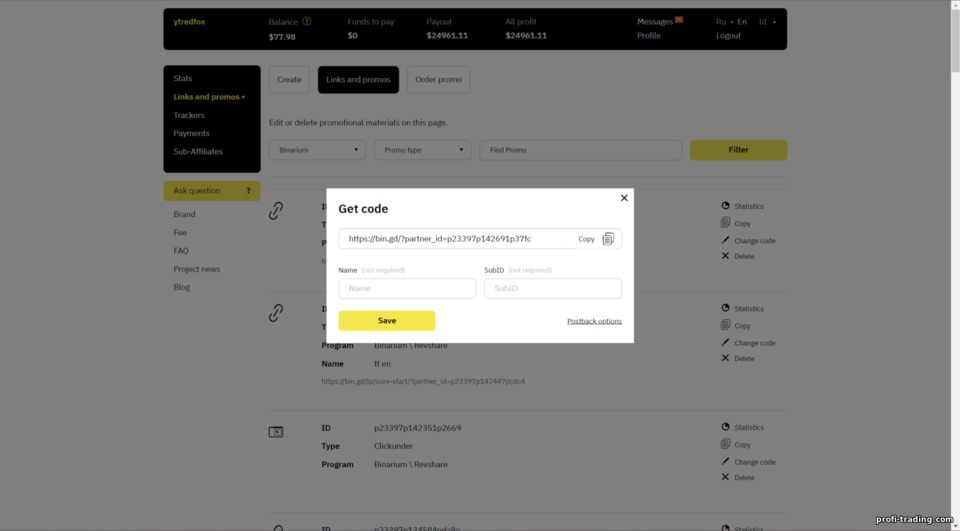Click the Balance amount $77.98
Viewport: 960px width, 531px height.
point(282,37)
